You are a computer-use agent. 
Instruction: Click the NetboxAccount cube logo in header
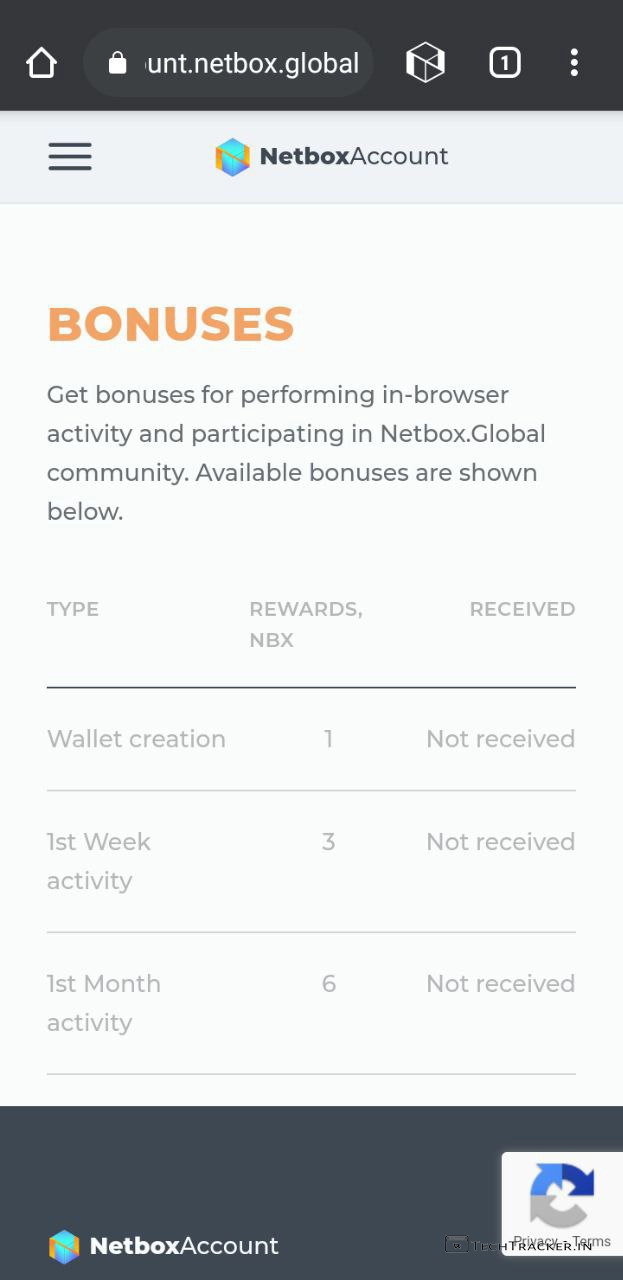click(232, 157)
